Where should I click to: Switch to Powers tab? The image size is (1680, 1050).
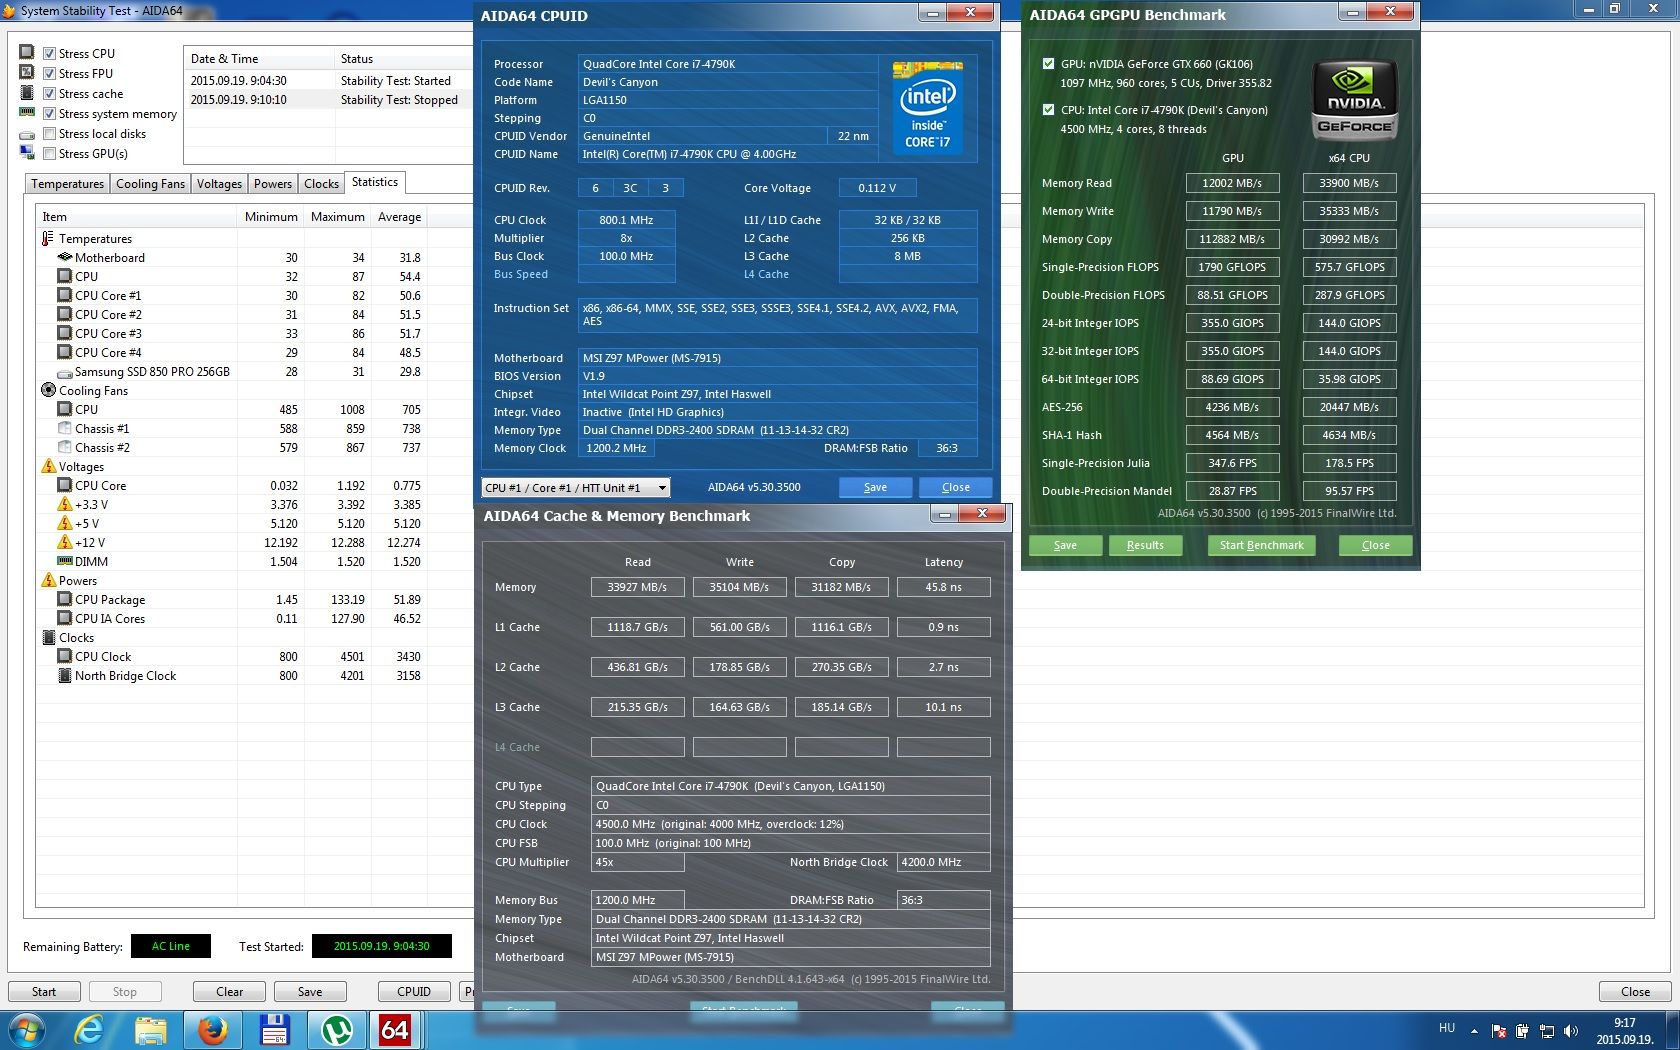(273, 184)
